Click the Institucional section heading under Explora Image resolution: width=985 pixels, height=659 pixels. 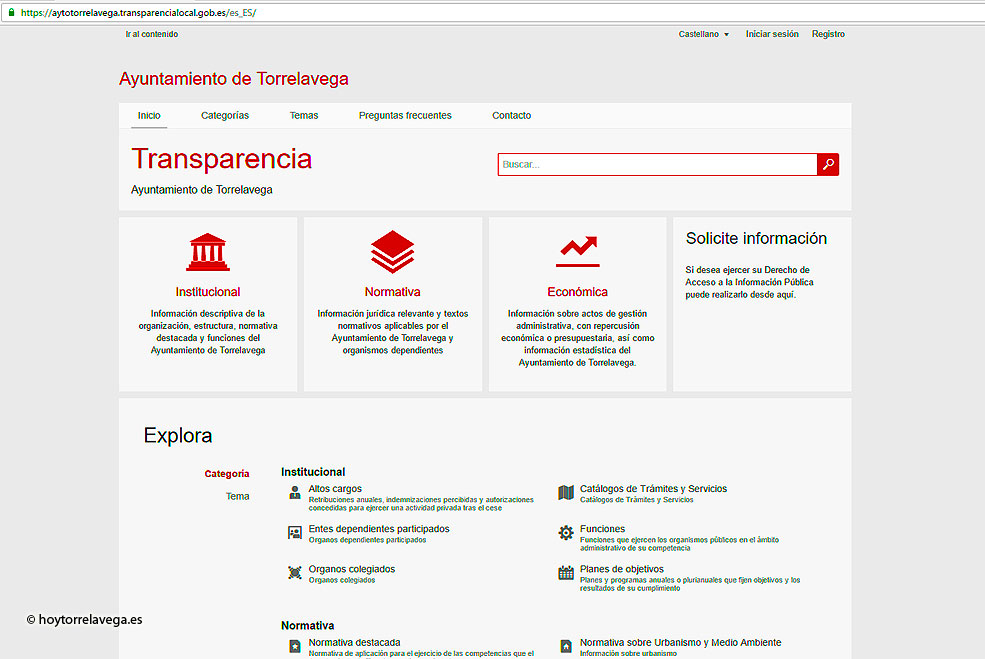[313, 472]
